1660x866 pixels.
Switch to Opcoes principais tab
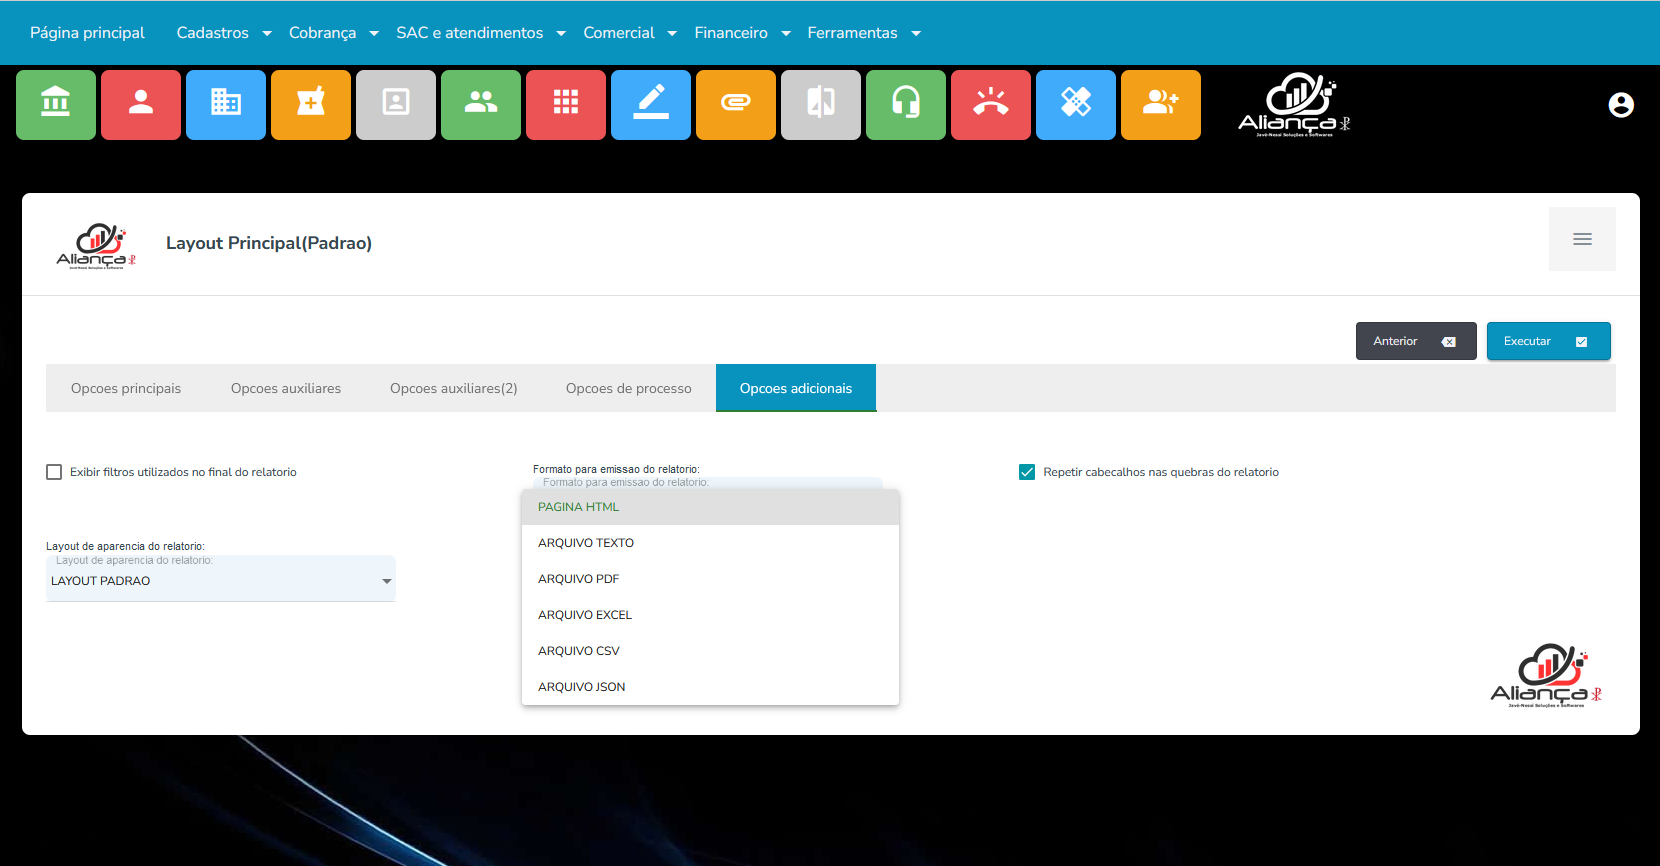[x=126, y=388]
